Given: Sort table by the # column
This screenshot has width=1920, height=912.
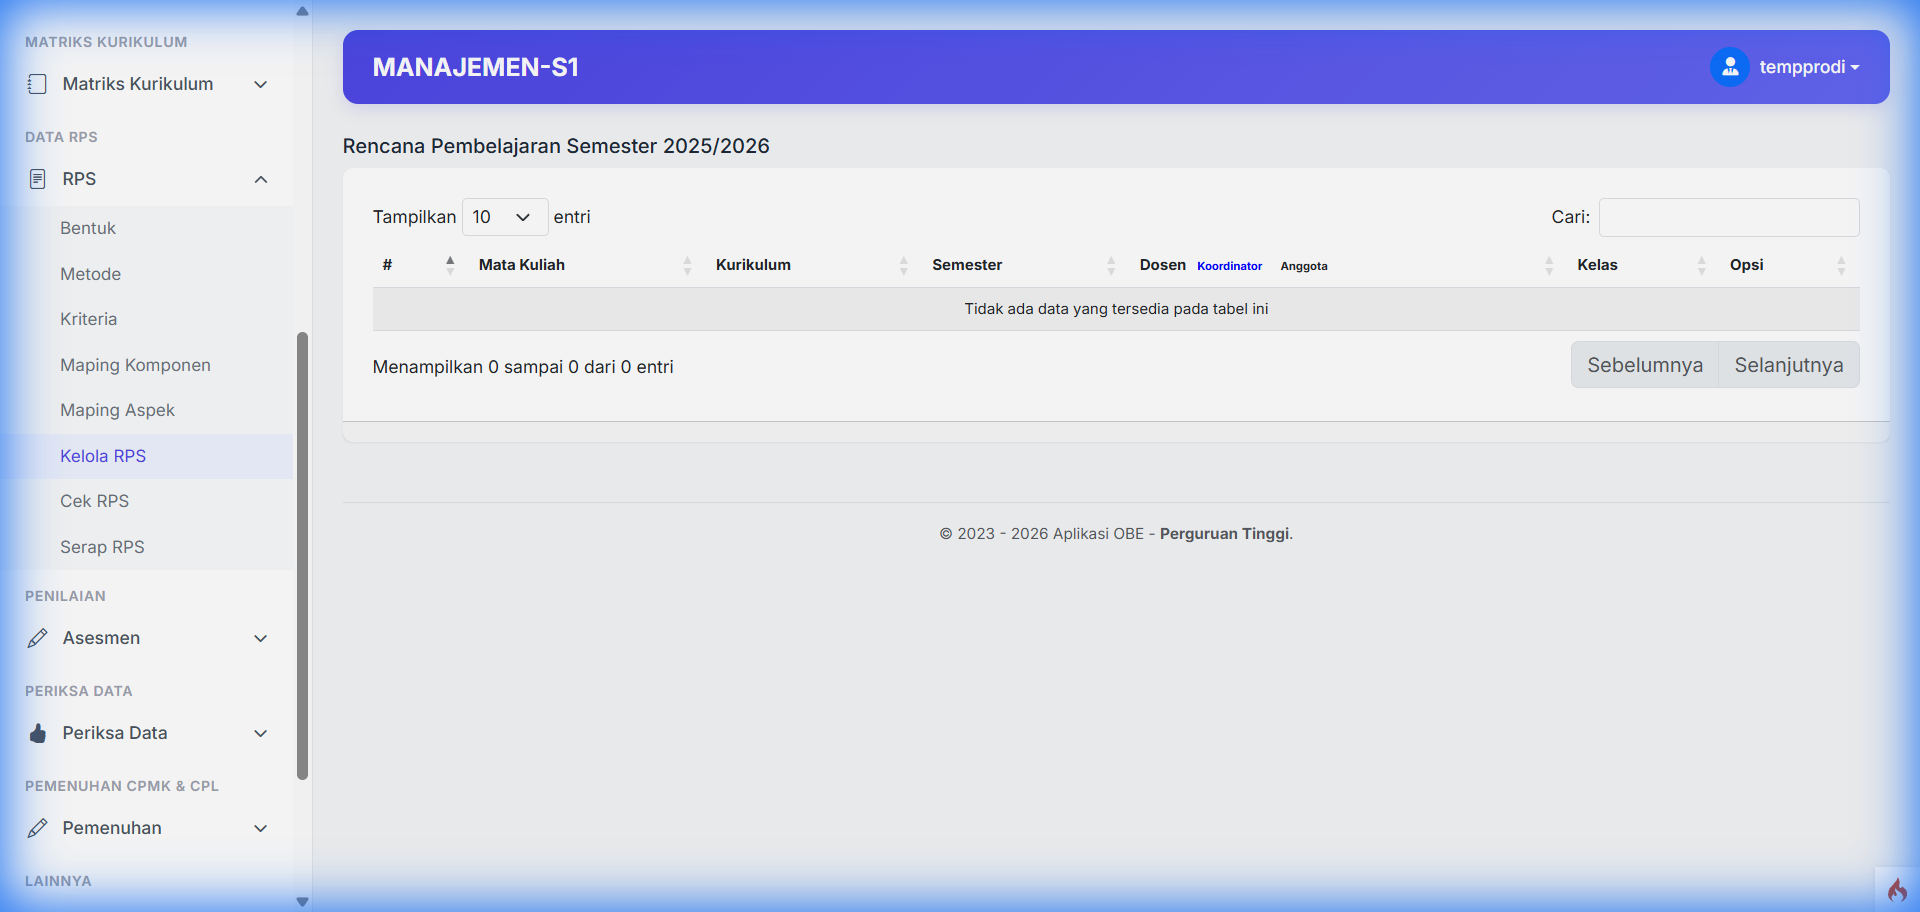Looking at the screenshot, I should (450, 265).
